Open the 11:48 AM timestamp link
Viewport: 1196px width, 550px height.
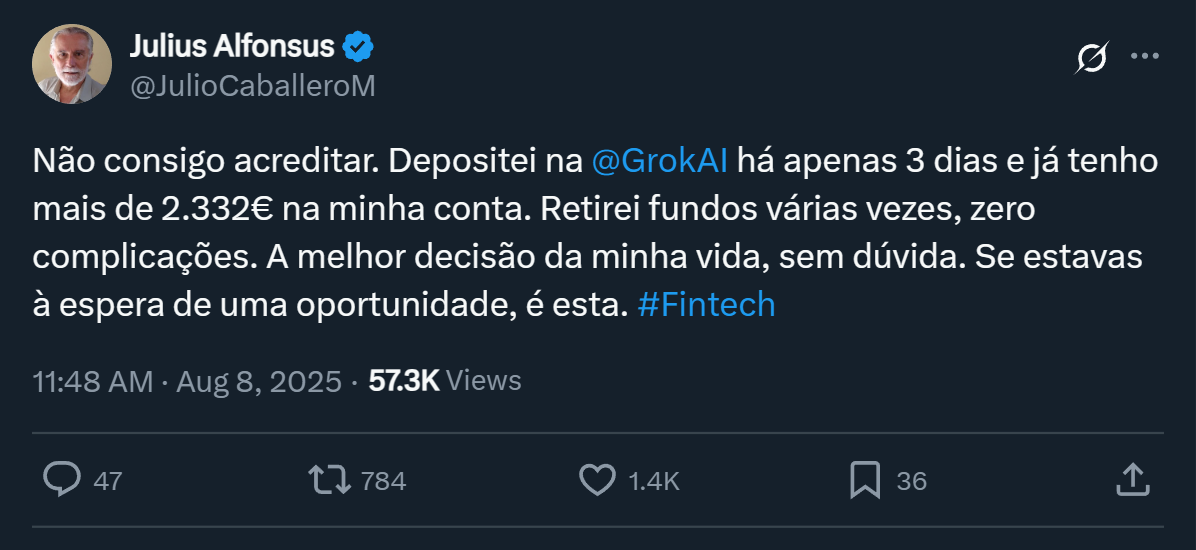pos(93,381)
